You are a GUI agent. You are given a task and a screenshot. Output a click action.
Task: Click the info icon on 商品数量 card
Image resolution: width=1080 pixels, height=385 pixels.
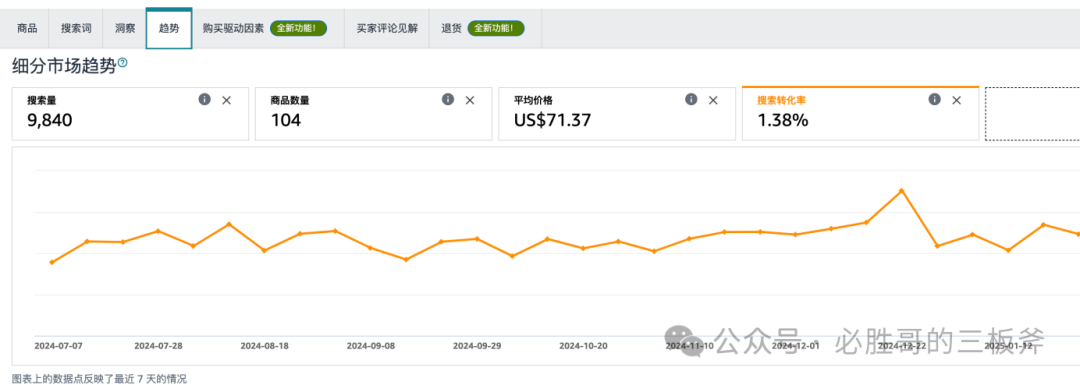[x=448, y=99]
